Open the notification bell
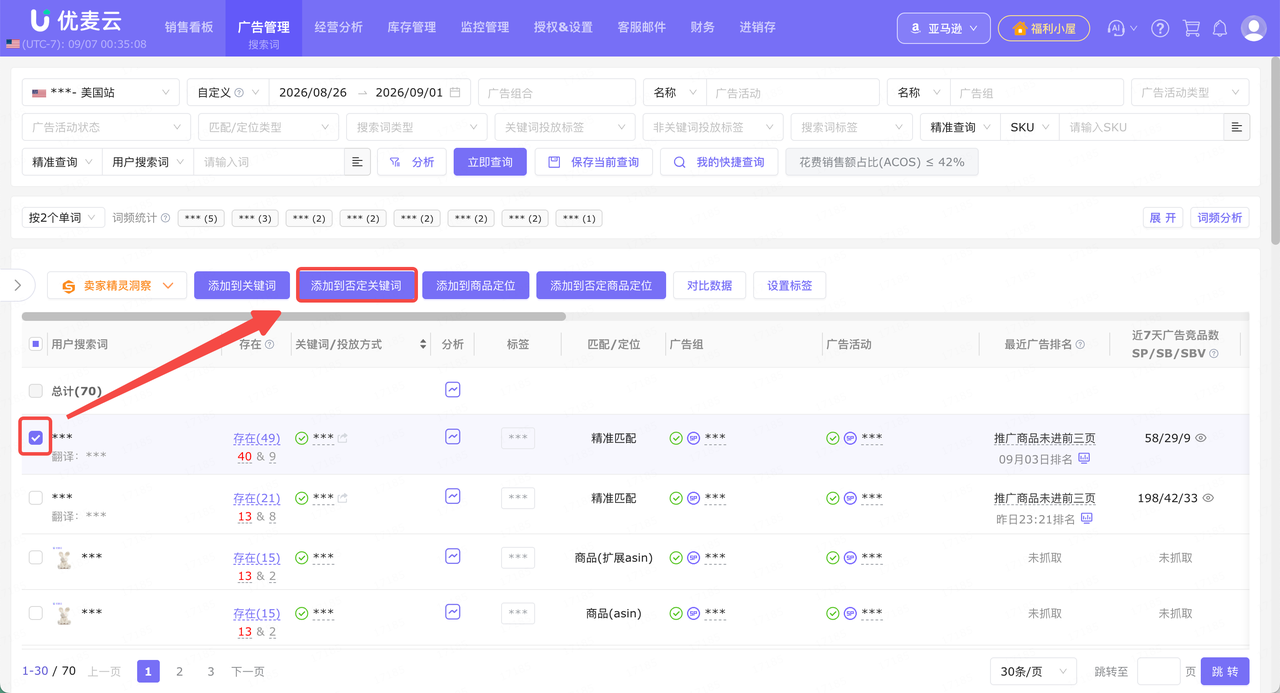The image size is (1280, 693). click(x=1220, y=28)
